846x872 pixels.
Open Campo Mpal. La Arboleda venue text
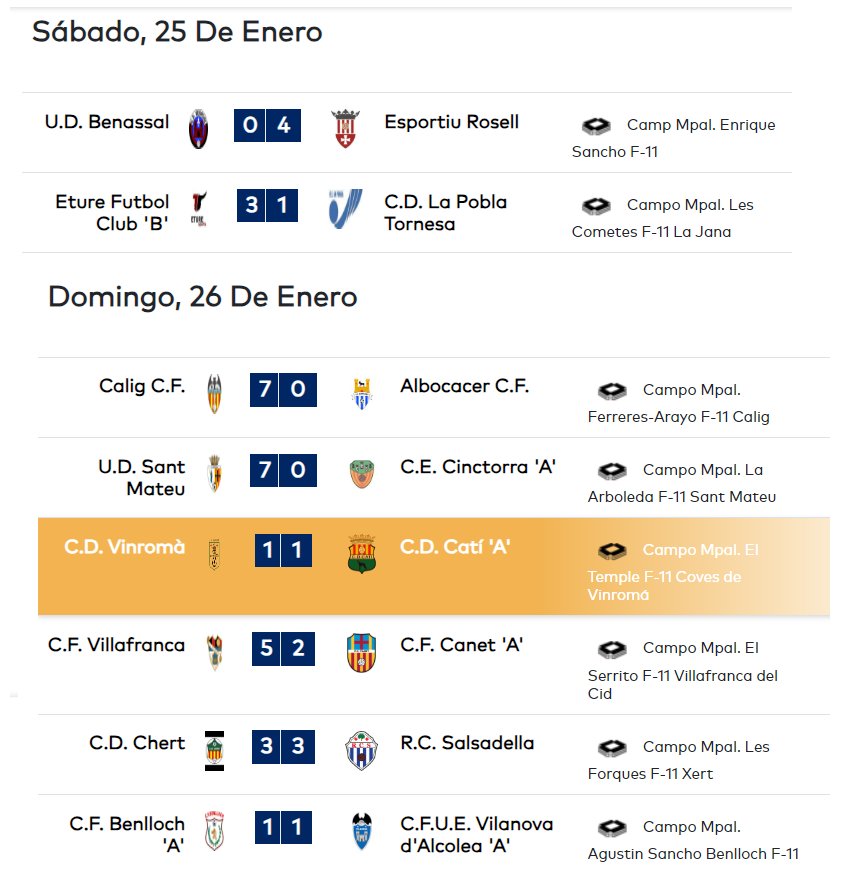coord(682,483)
